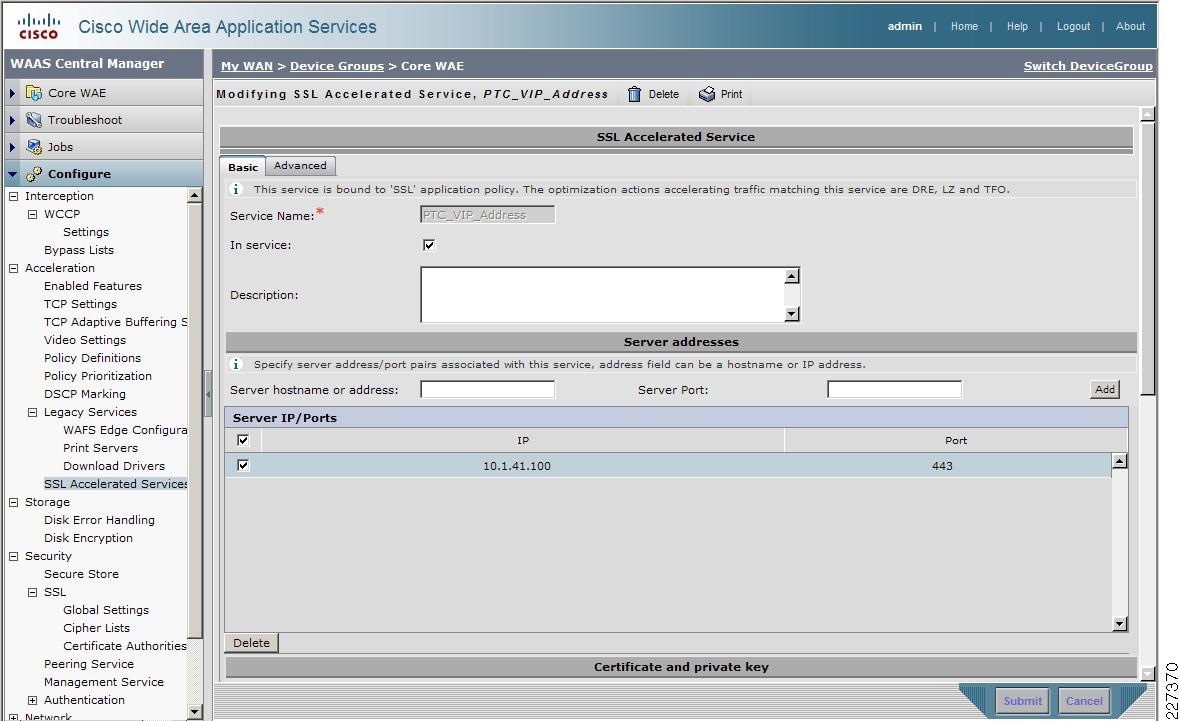Click the Submit button
Image resolution: width=1180 pixels, height=721 pixels.
pos(1023,701)
